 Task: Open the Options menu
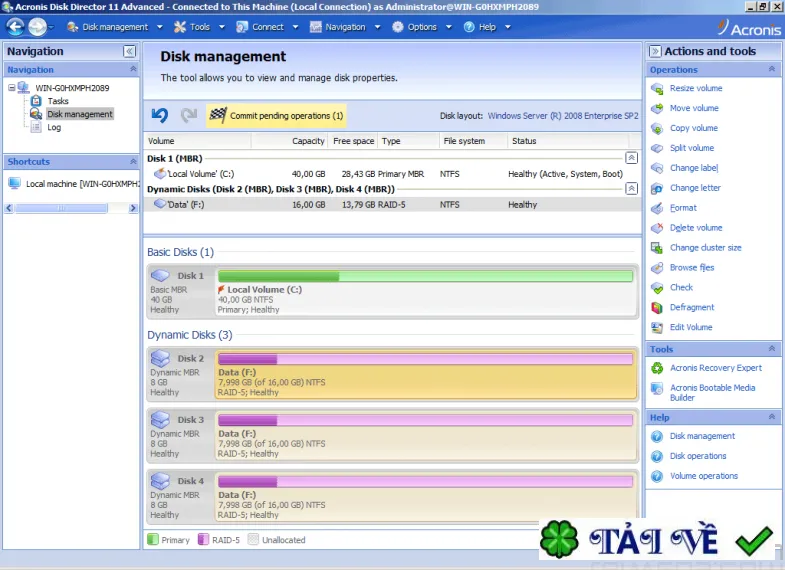coord(422,27)
